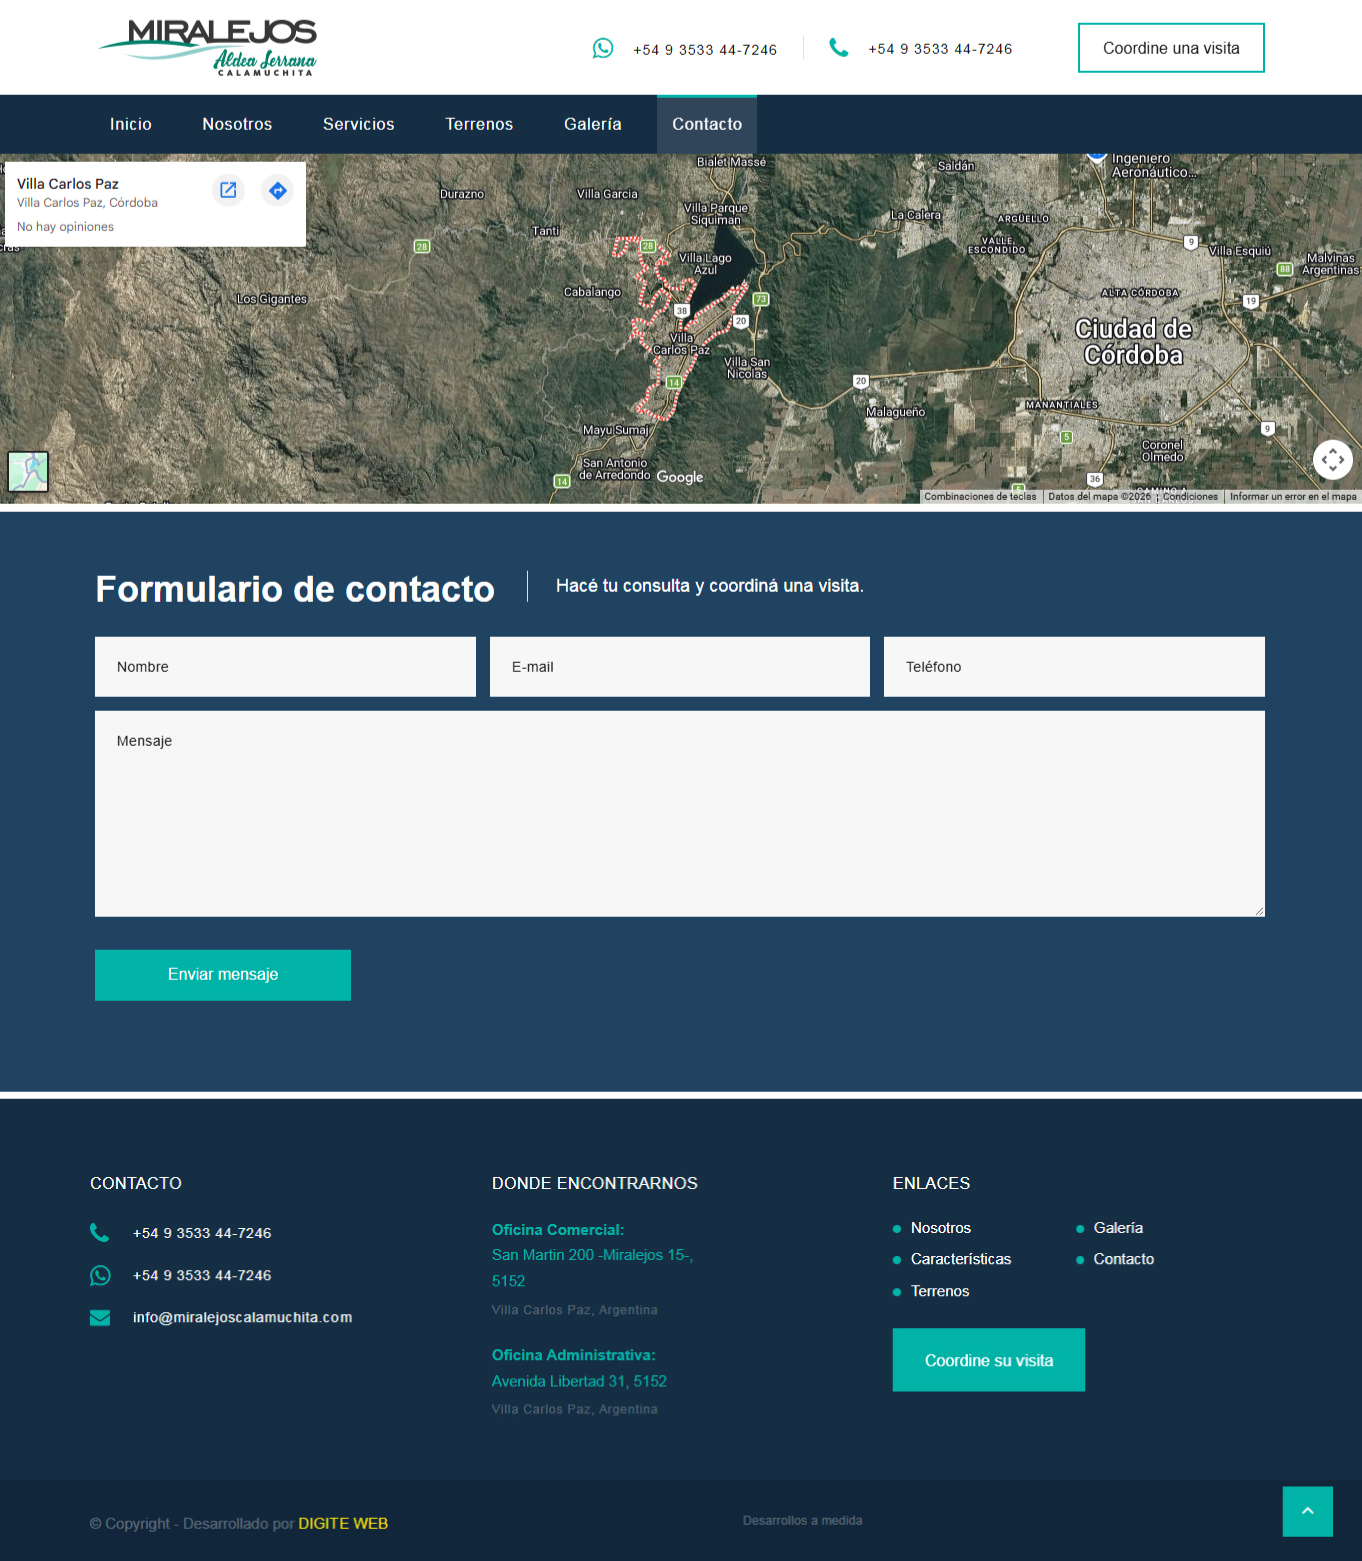Click the footer Galería link

click(x=1118, y=1228)
